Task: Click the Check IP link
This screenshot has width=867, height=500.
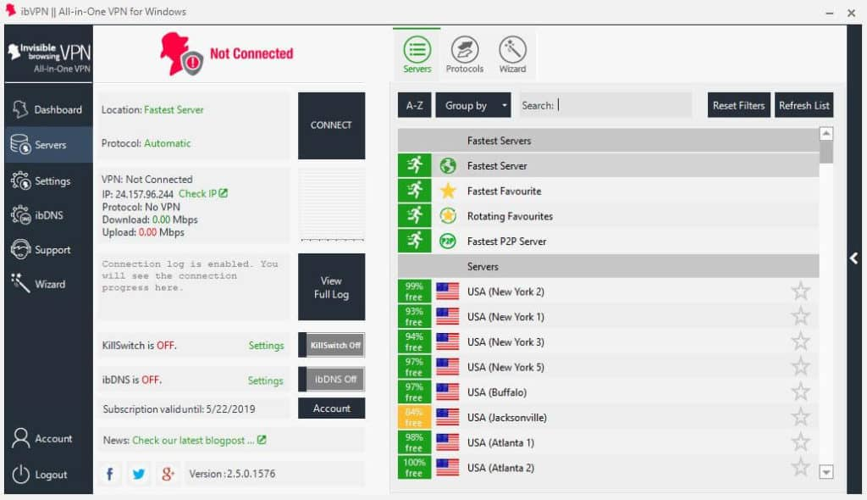Action: 203,194
